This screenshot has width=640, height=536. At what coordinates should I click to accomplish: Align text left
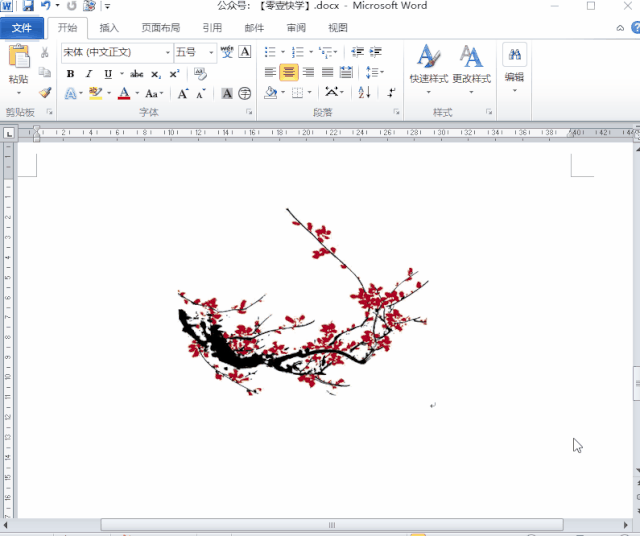(270, 72)
